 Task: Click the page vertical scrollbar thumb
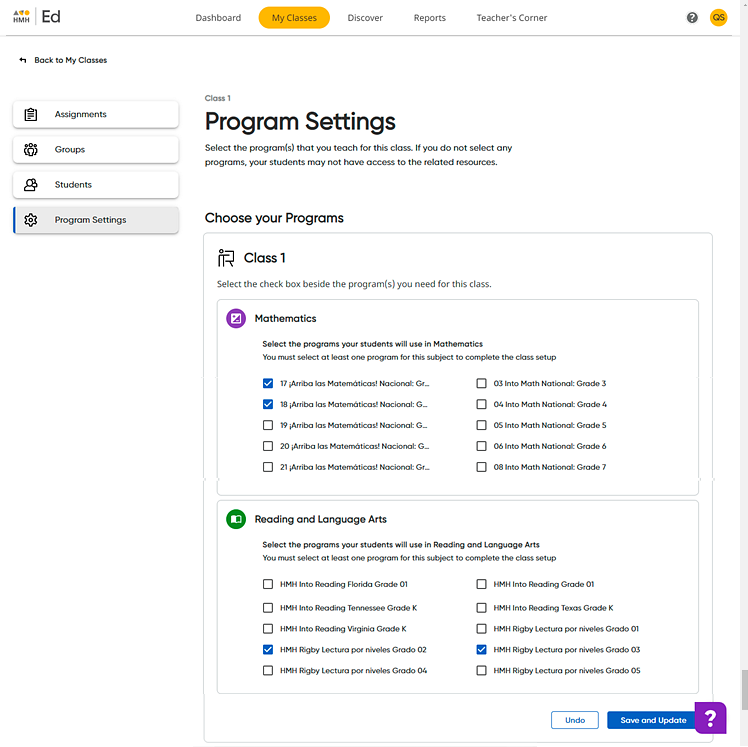pos(744,690)
